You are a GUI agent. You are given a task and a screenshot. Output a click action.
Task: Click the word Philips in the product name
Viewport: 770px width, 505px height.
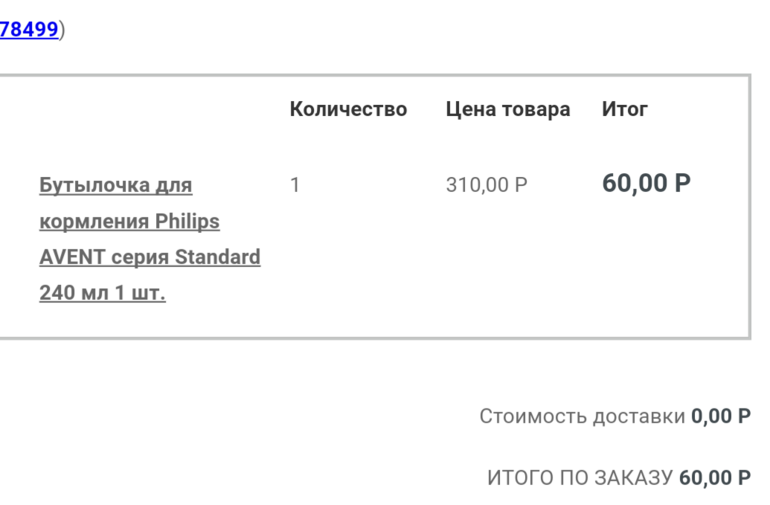point(187,221)
